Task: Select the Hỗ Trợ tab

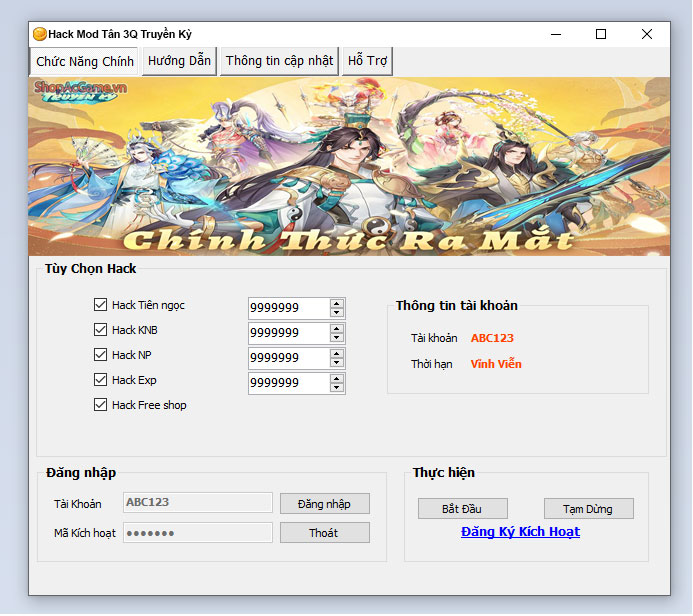Action: point(367,61)
